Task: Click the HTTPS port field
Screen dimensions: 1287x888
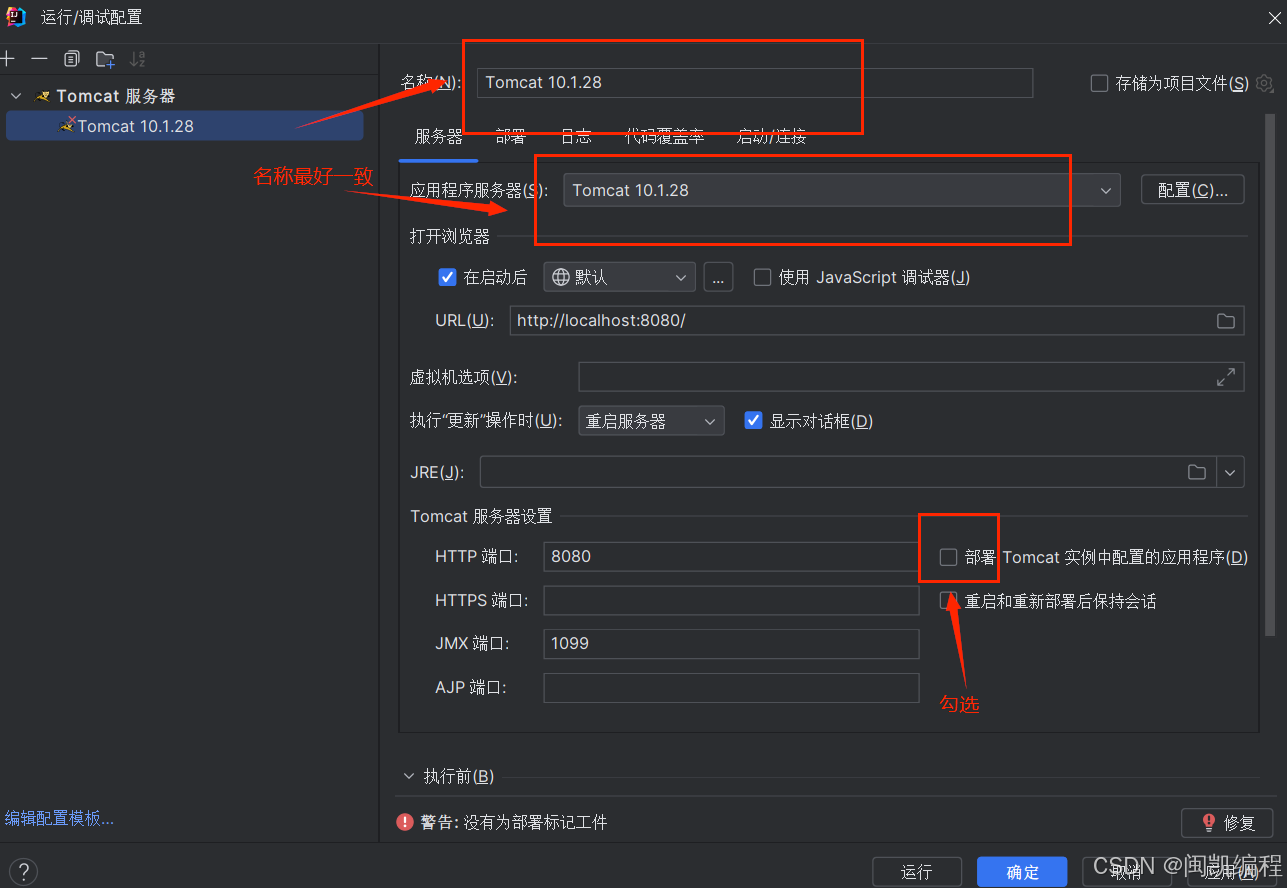Action: tap(731, 600)
